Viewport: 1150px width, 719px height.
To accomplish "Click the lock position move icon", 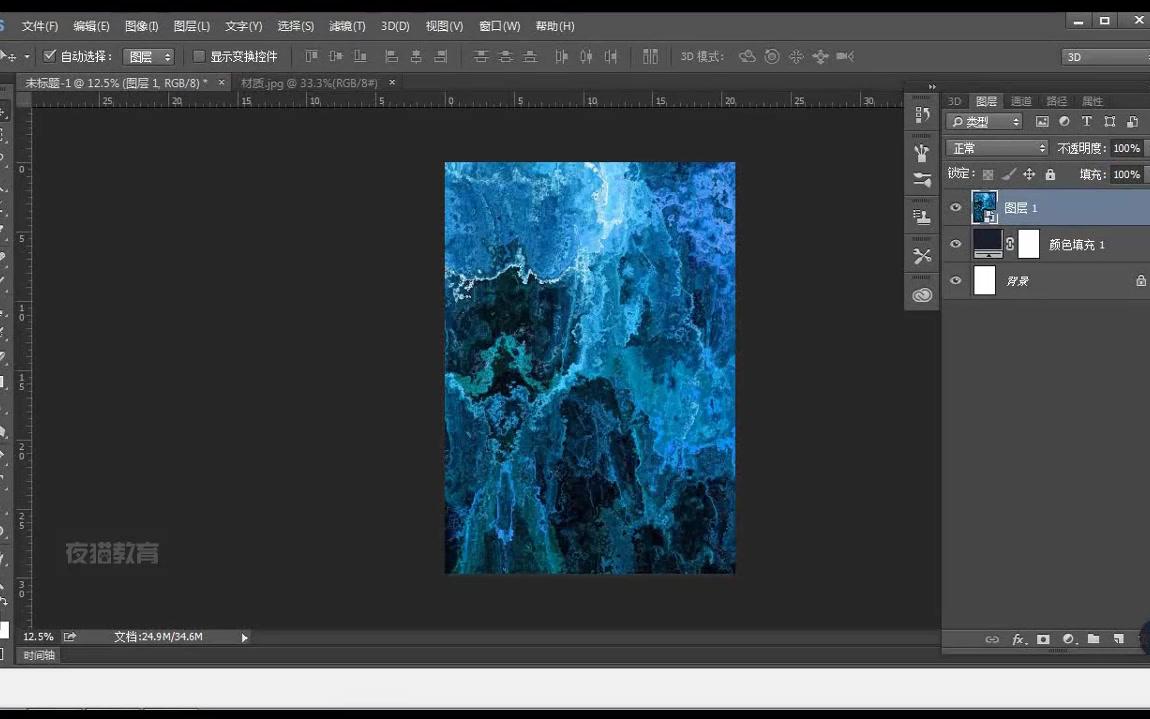I will [x=1029, y=174].
